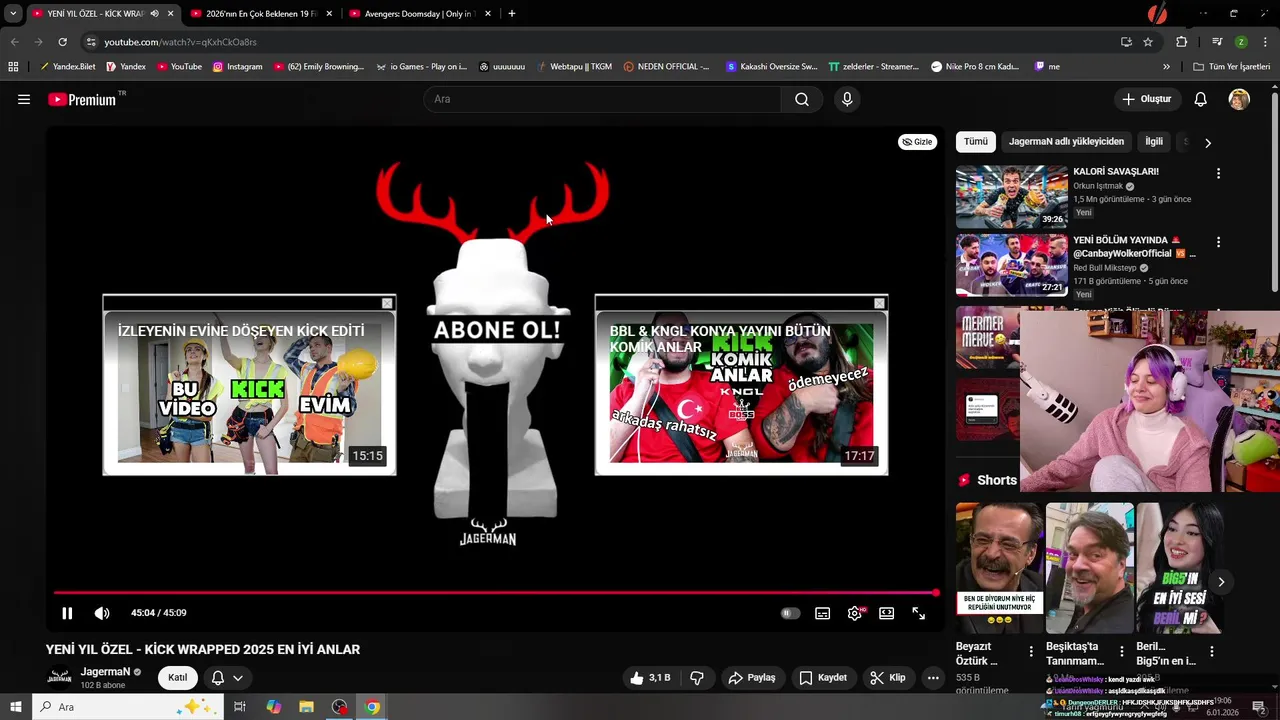This screenshot has height=720, width=1280.
Task: Open the YouTube guide hamburger menu
Action: 24,99
